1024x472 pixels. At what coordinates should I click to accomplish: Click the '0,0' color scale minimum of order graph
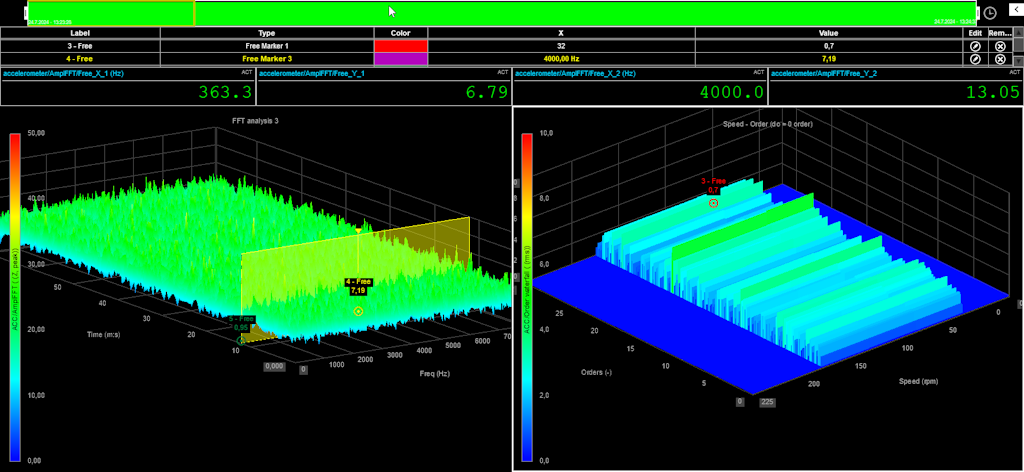[544, 460]
